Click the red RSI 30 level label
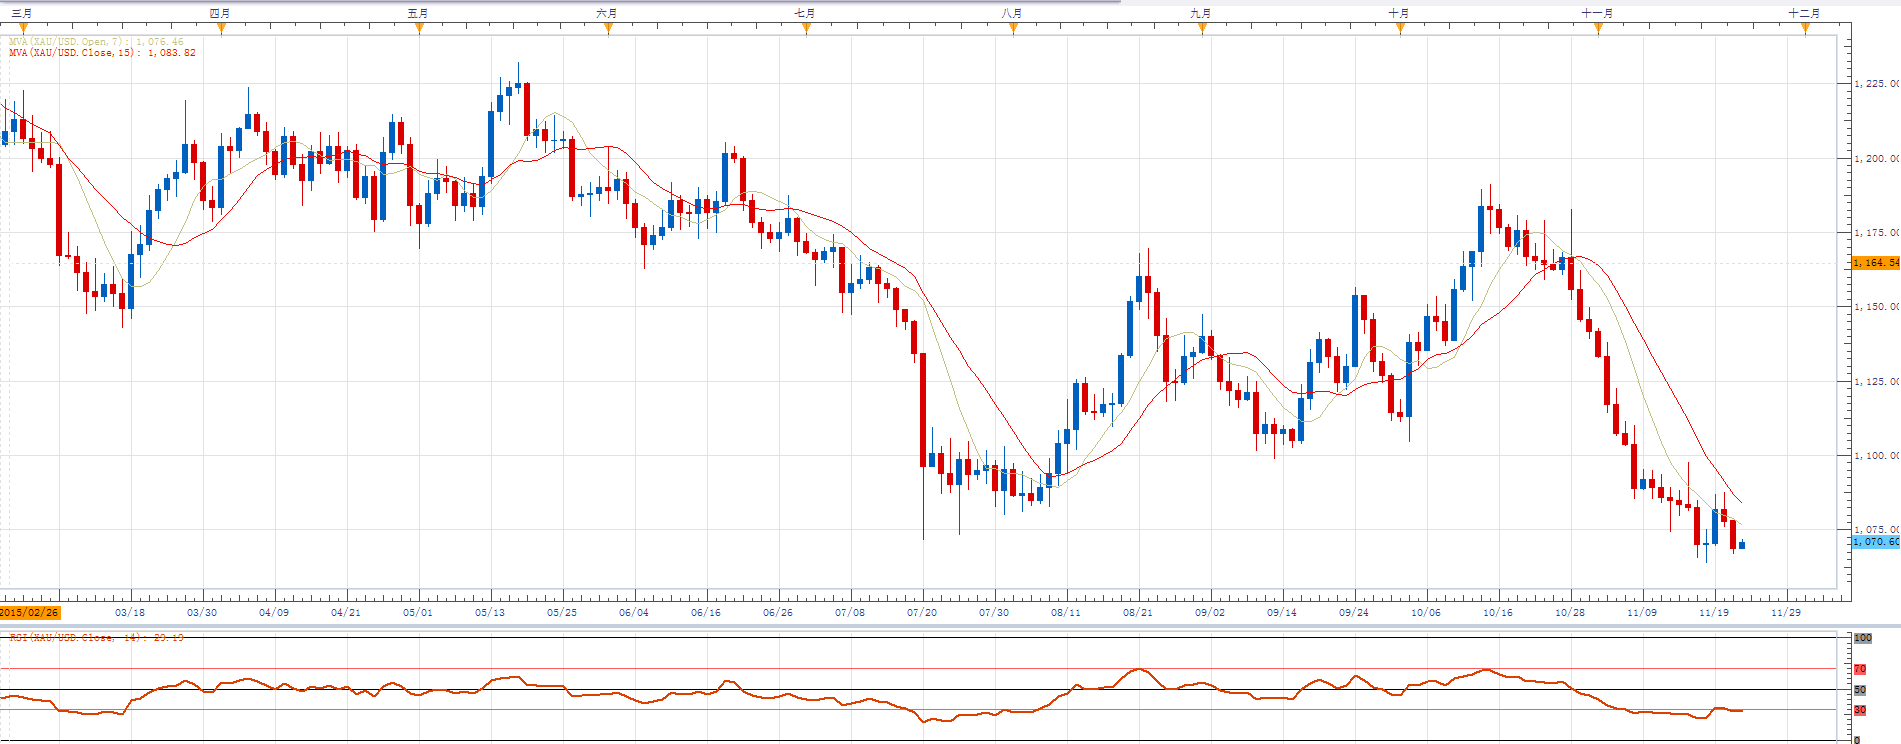1901x744 pixels. (x=1860, y=710)
